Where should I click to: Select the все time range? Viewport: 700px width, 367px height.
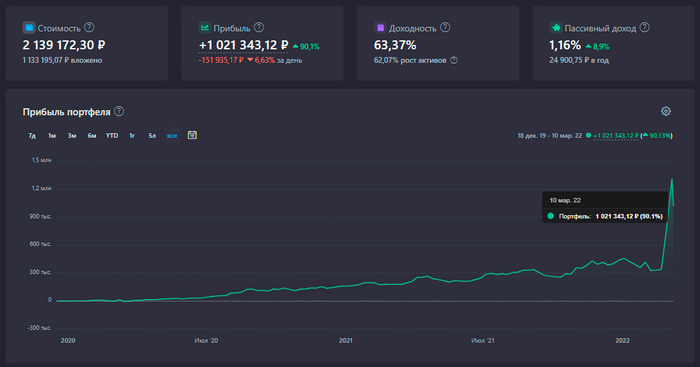tap(172, 136)
